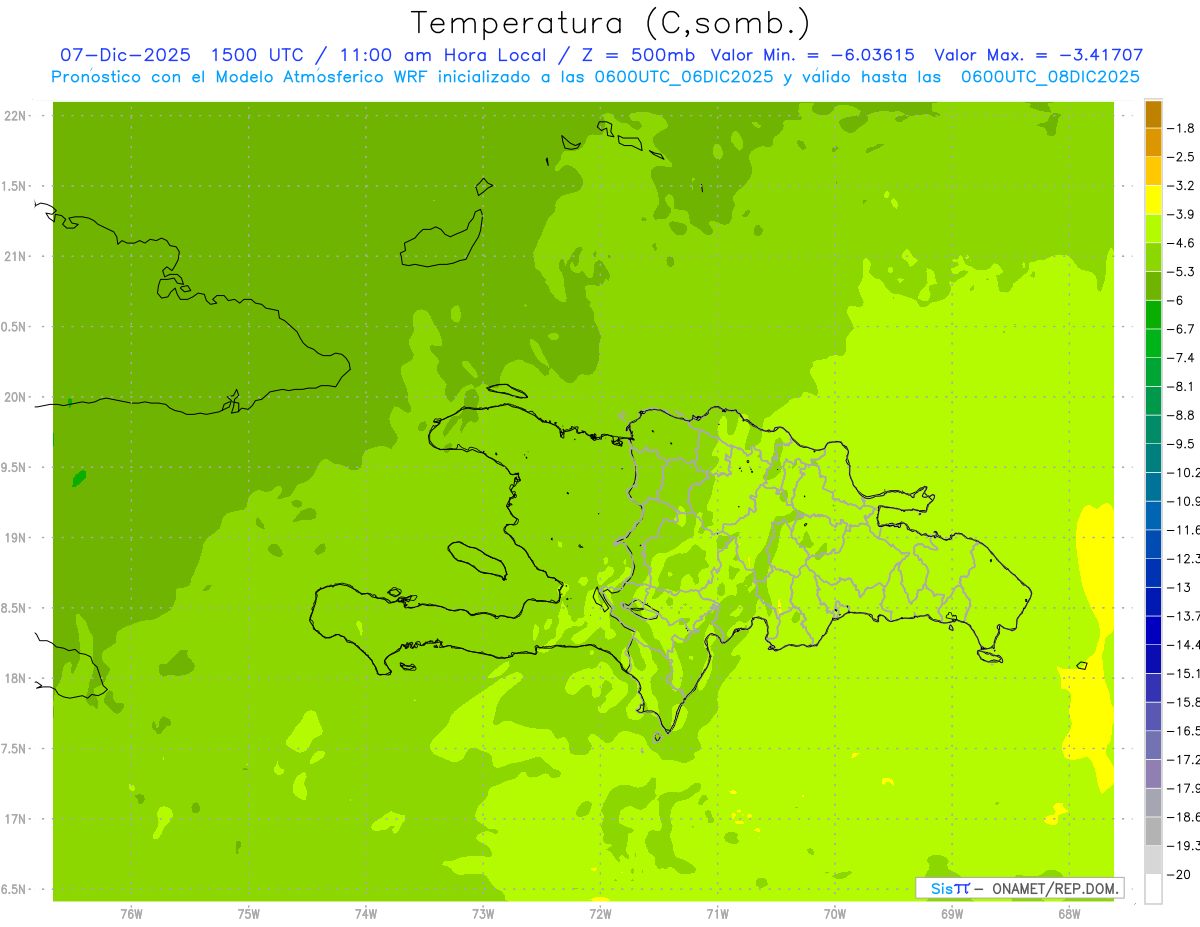Click the 'Valor Min. = -6.03615' readout
This screenshot has width=1200, height=927.
click(812, 55)
